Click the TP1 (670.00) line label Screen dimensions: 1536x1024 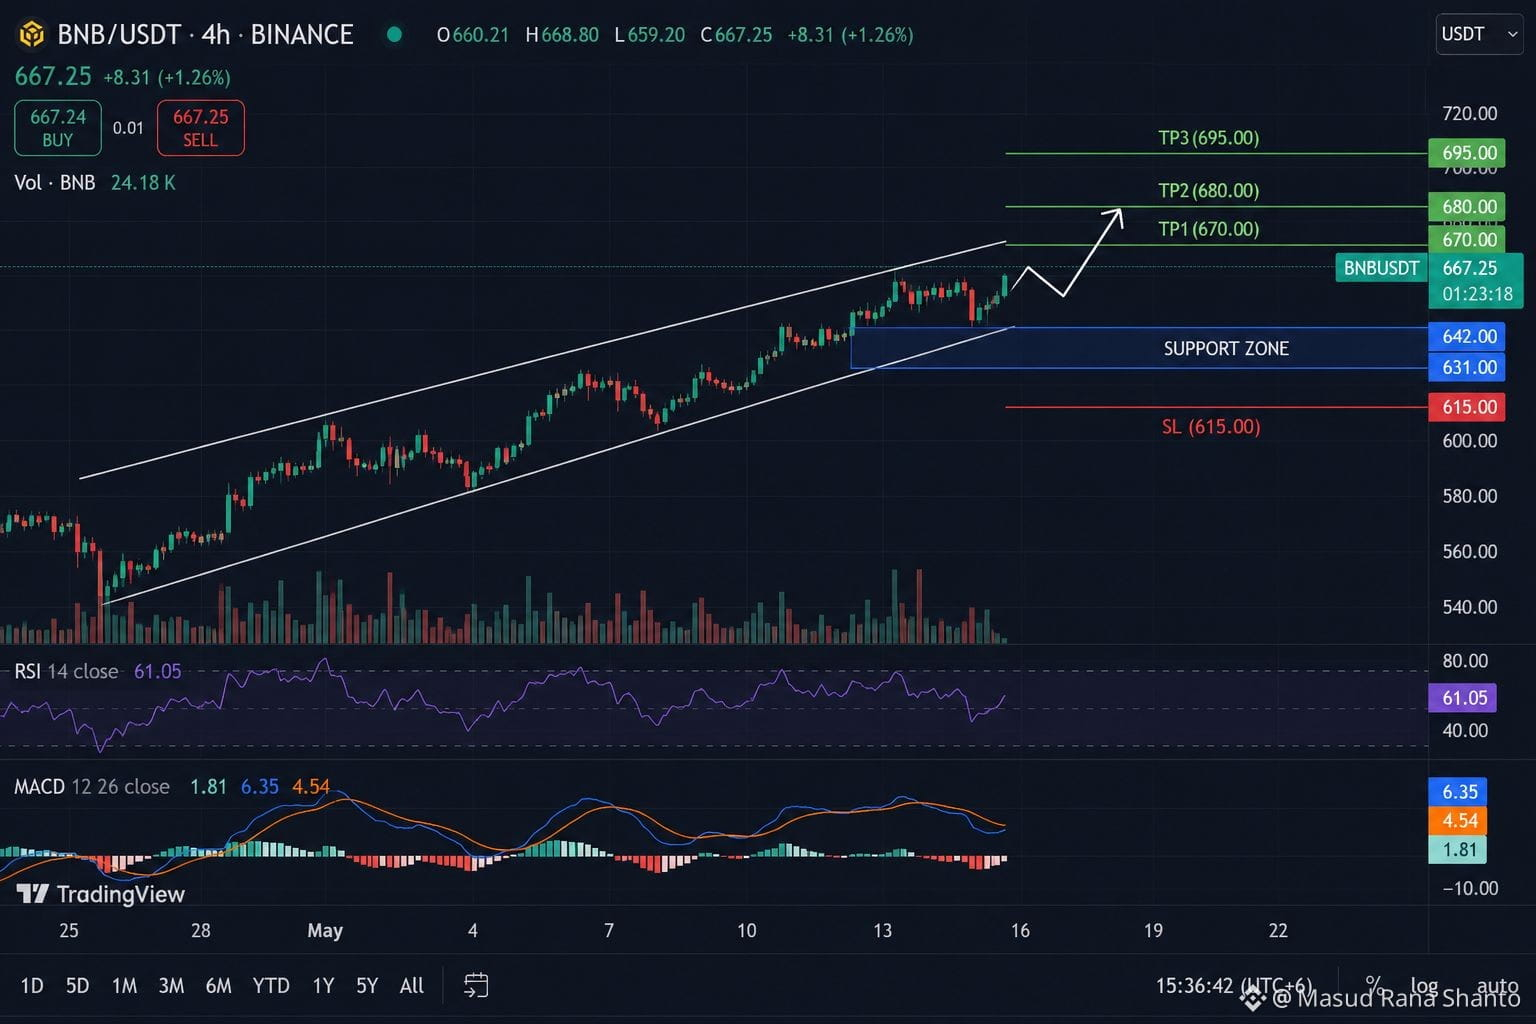(x=1208, y=229)
